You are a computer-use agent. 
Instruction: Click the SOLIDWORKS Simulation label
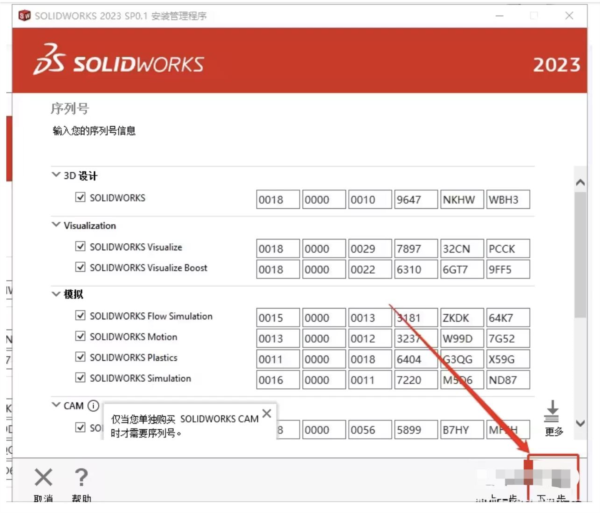tap(140, 378)
